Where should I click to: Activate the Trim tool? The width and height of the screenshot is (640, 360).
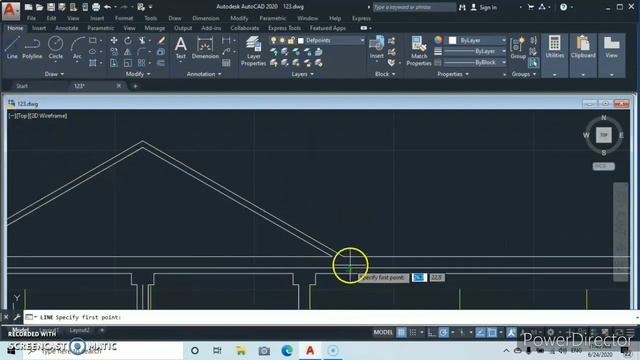(142, 40)
